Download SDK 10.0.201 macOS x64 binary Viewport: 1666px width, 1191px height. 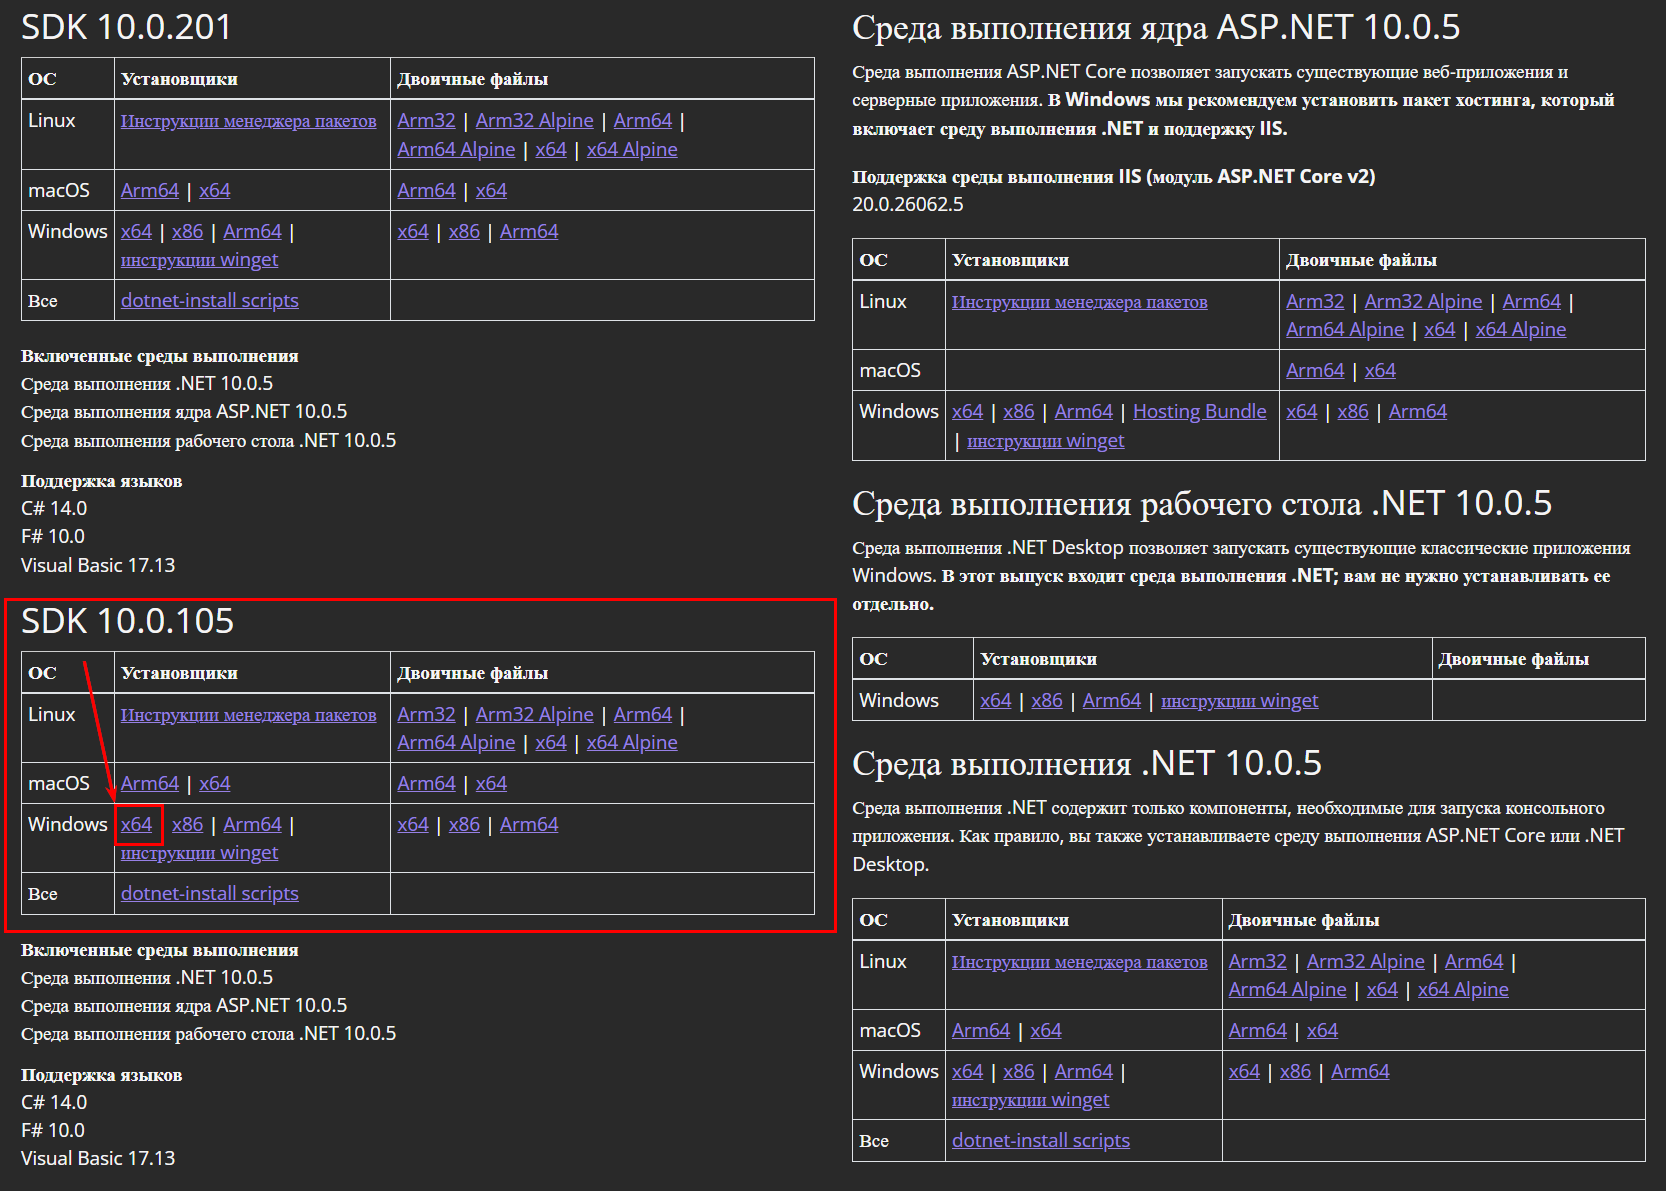point(491,191)
